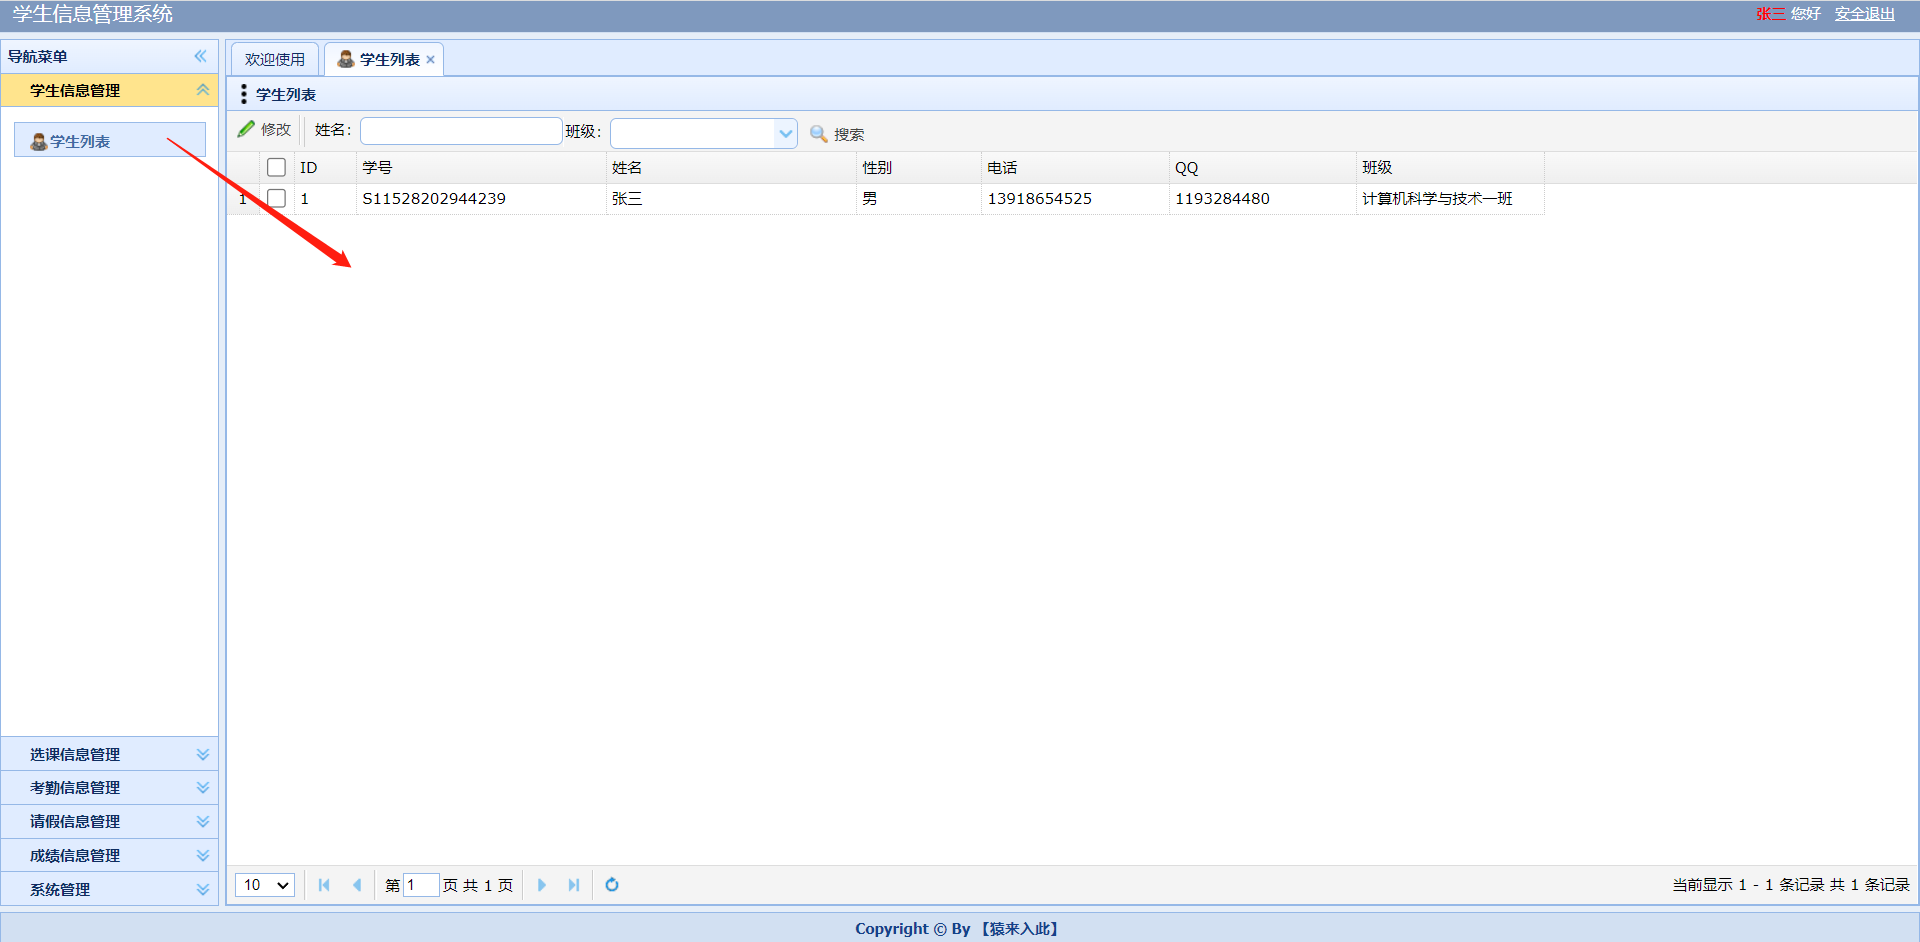Go to last page icon
1920x942 pixels.
(x=574, y=885)
